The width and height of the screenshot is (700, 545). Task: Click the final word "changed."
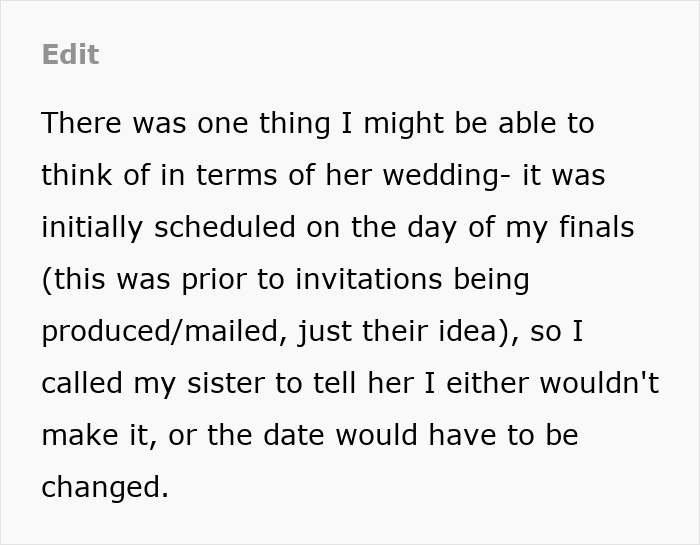click(105, 487)
